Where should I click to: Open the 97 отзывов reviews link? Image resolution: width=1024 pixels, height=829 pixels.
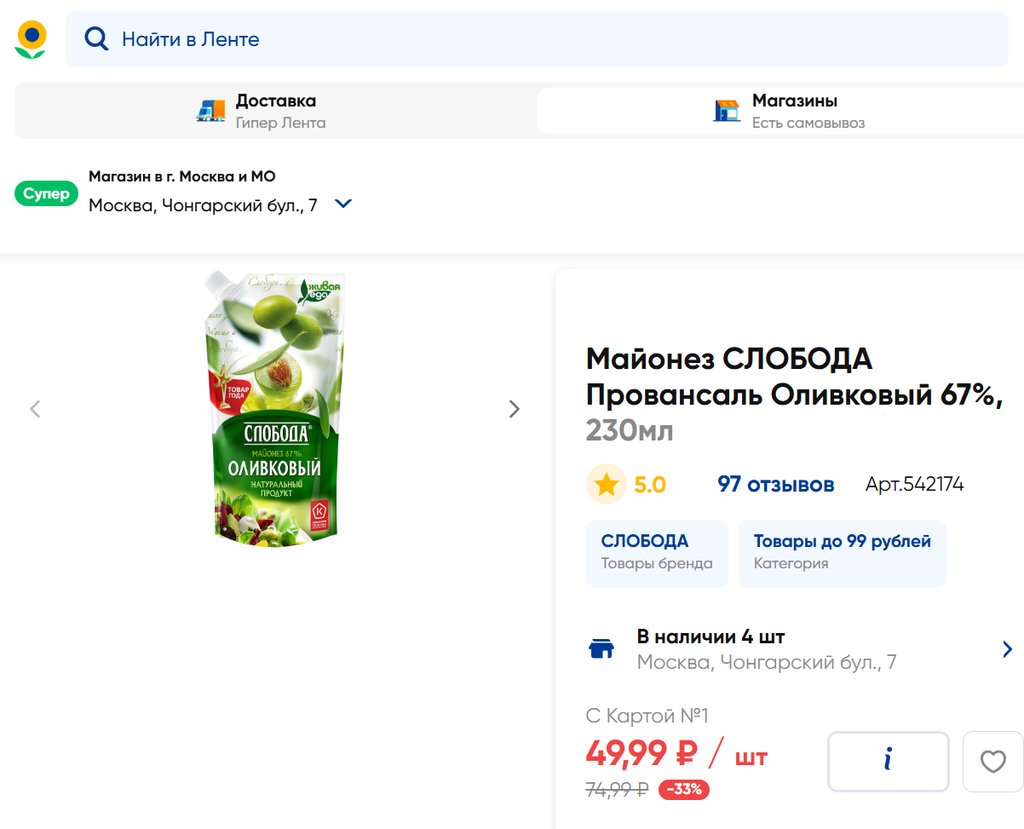coord(775,485)
